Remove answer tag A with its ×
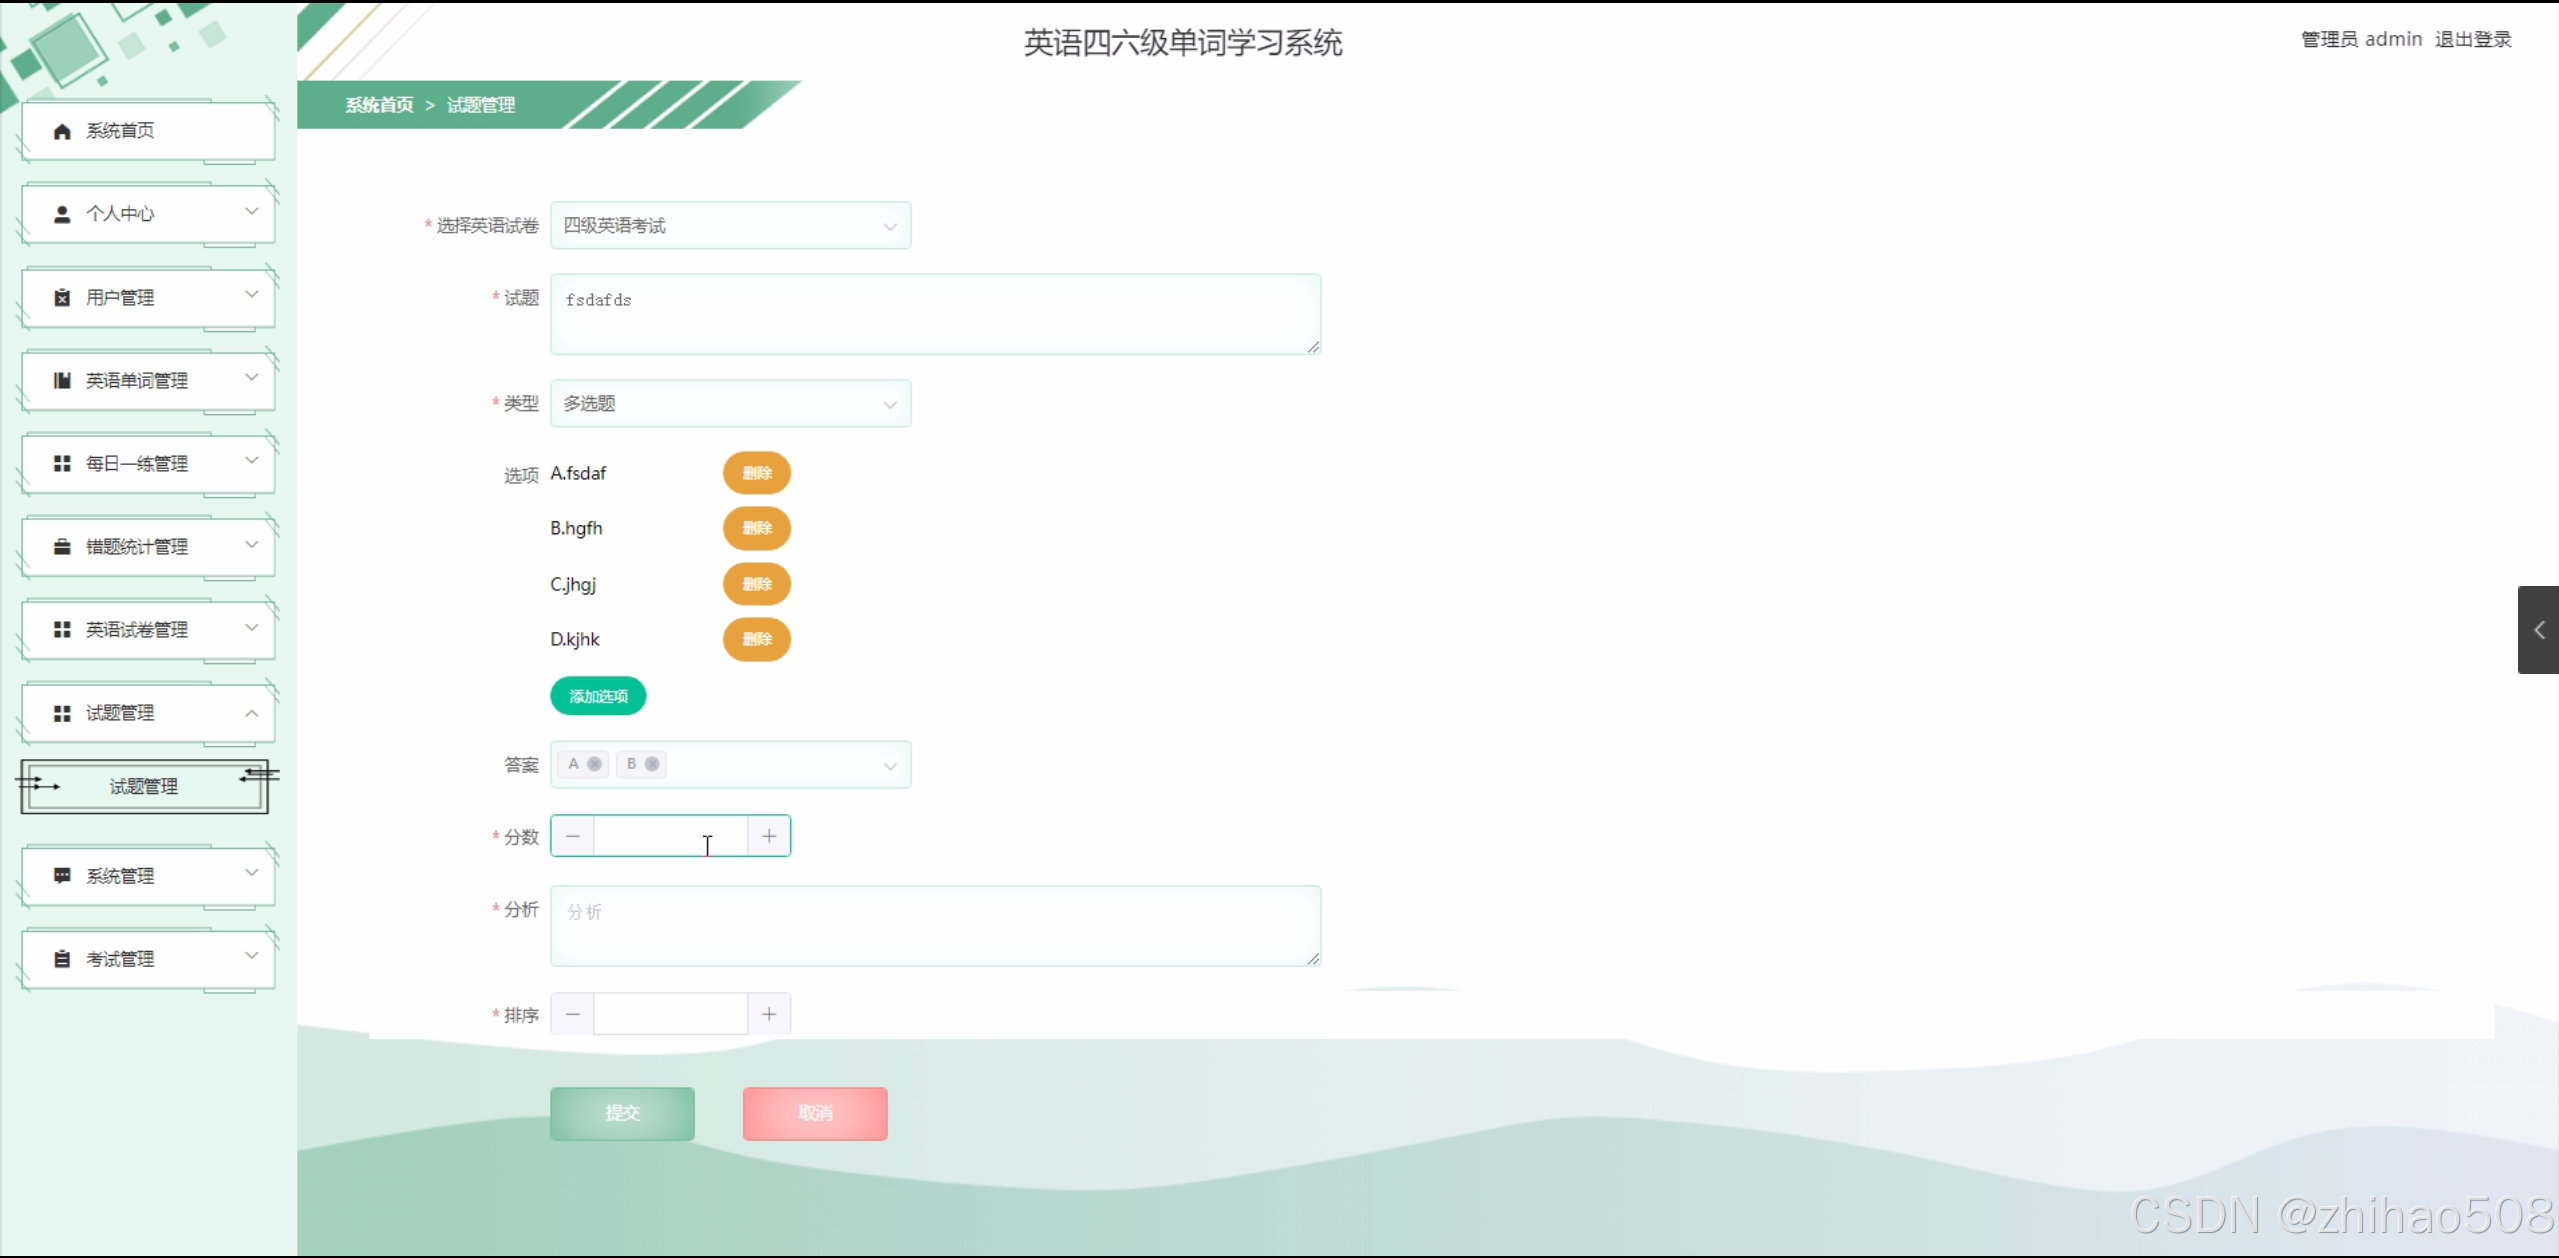The height and width of the screenshot is (1258, 2559). [594, 763]
